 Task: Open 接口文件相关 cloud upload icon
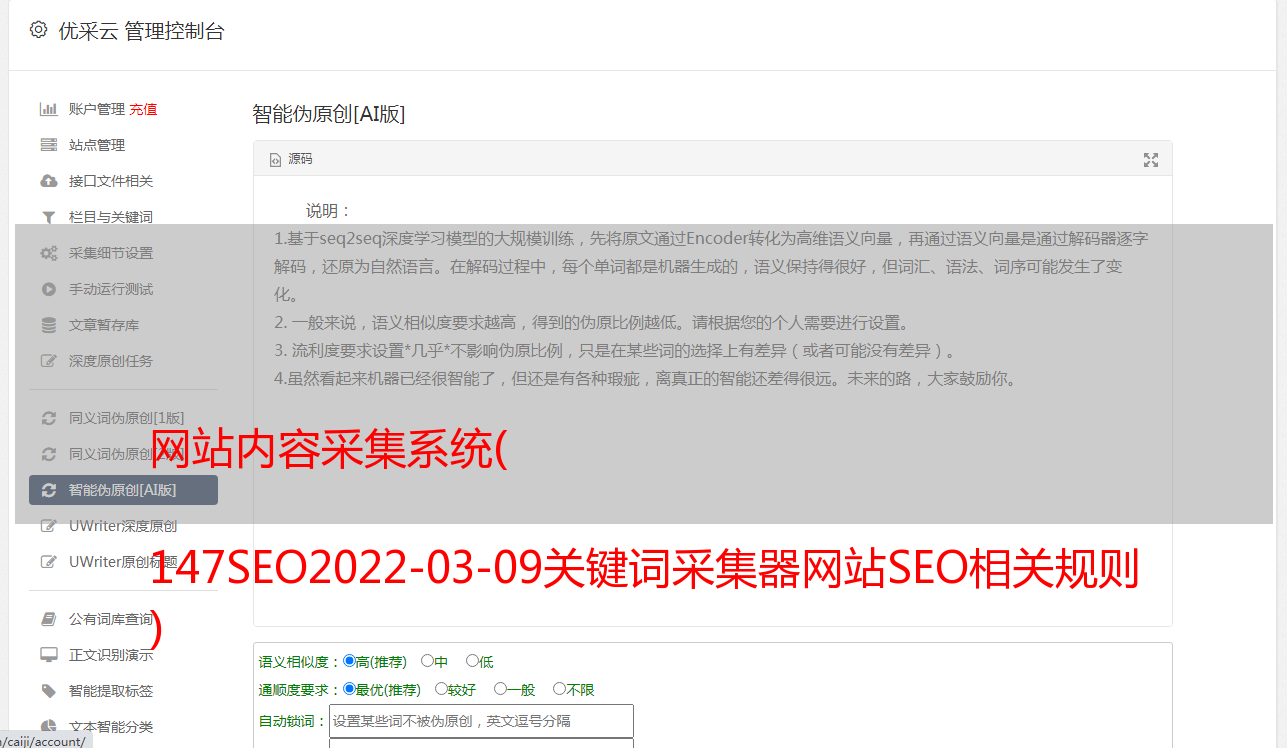tap(48, 181)
